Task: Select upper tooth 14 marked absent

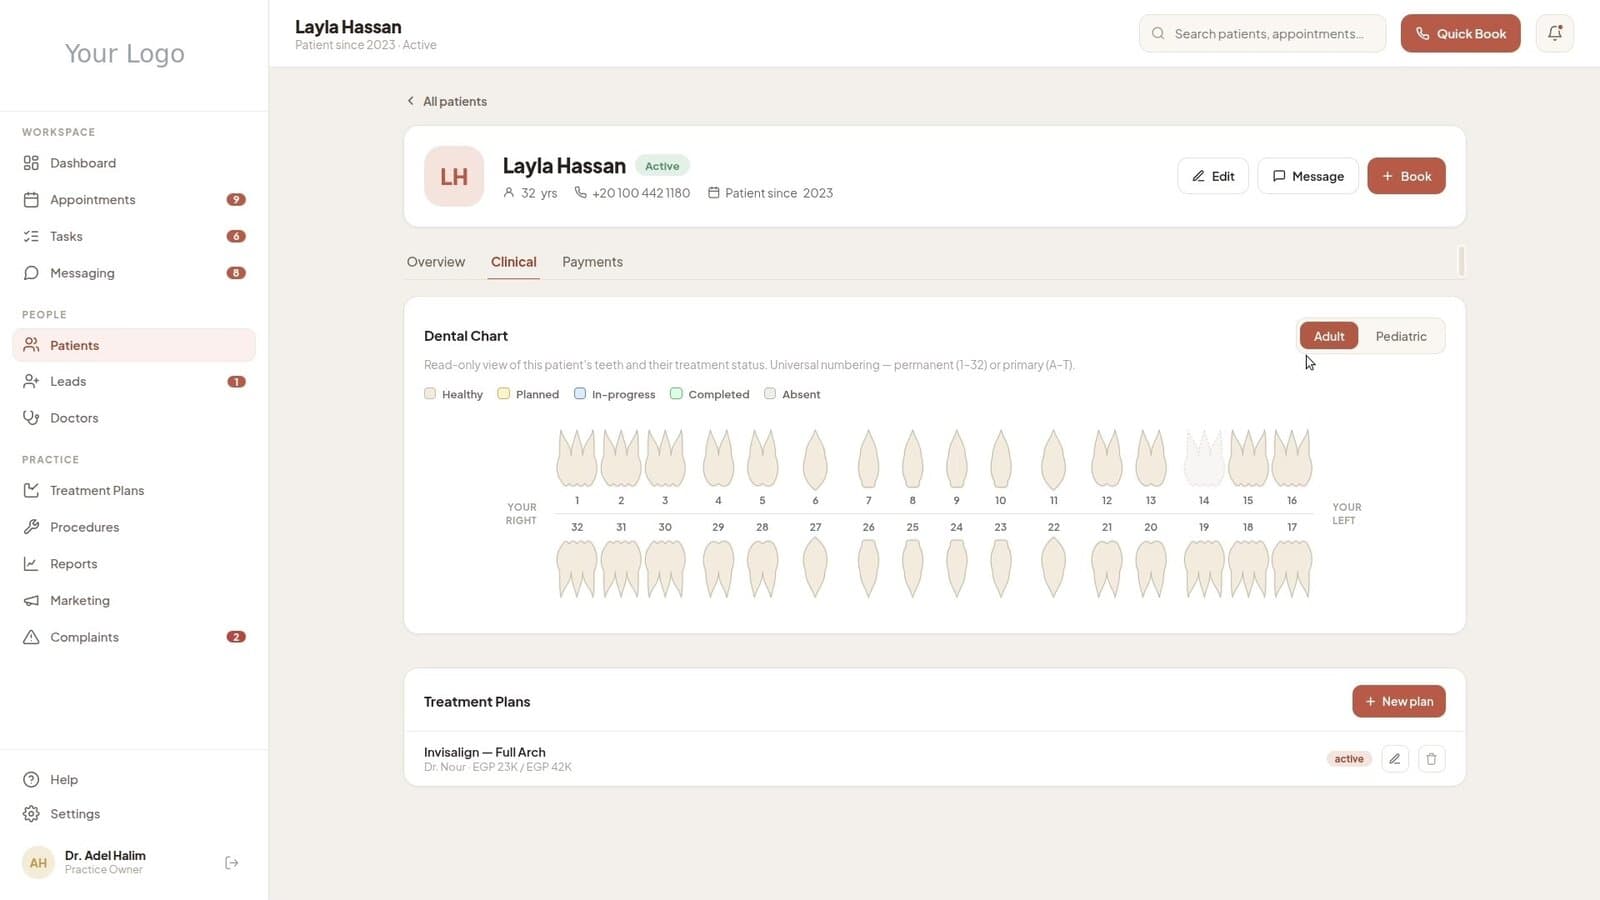Action: [1204, 459]
